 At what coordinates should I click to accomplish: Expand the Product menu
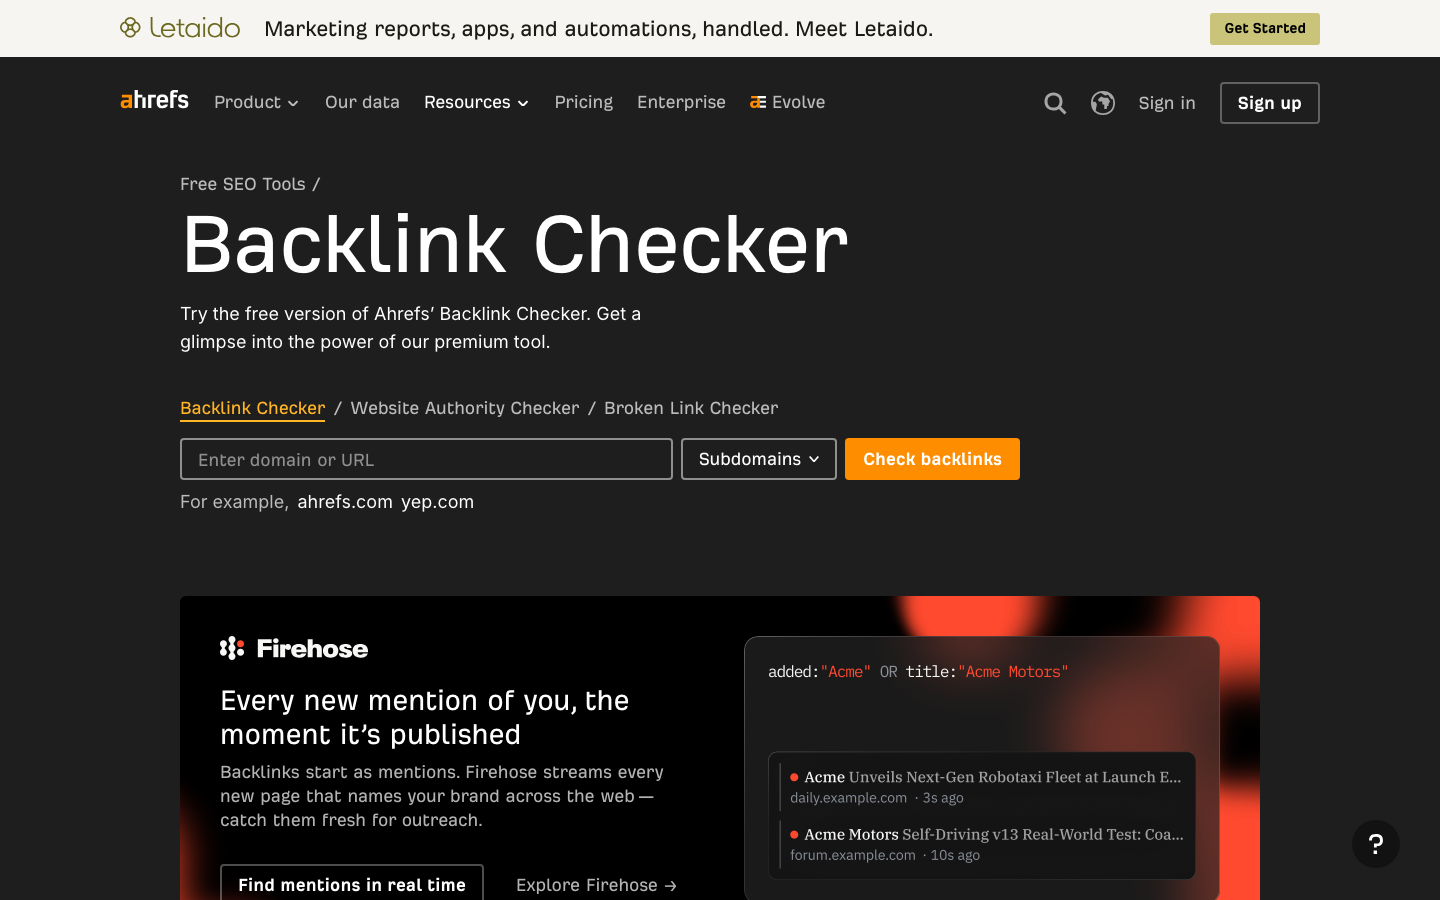[256, 102]
